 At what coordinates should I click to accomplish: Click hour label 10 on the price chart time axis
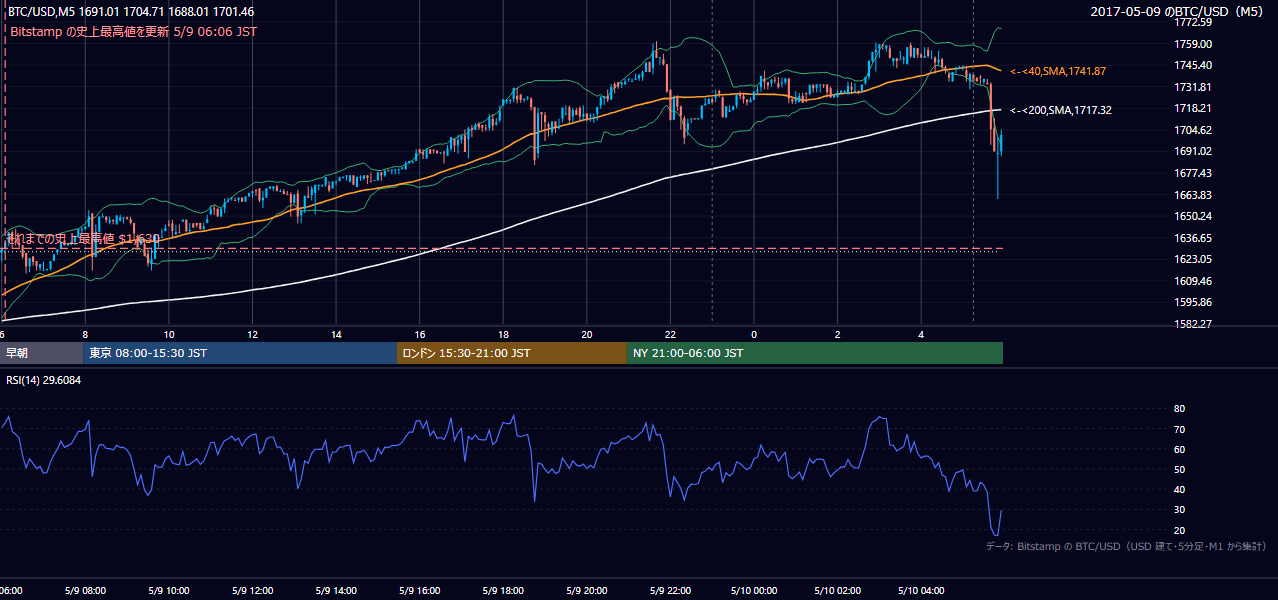point(169,334)
